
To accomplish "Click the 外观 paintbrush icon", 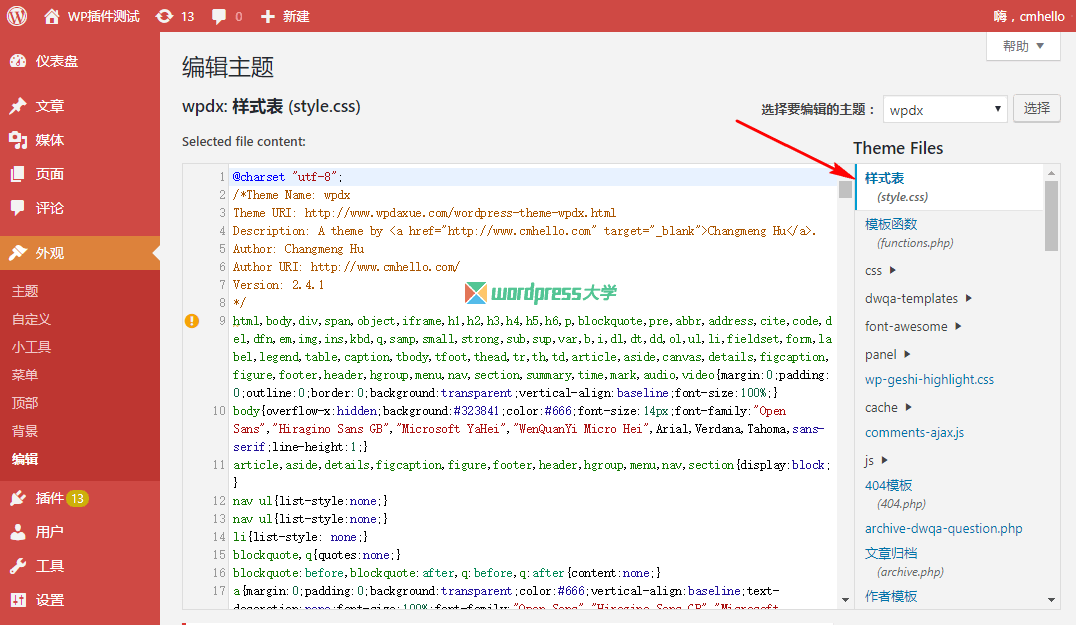I will [x=18, y=252].
